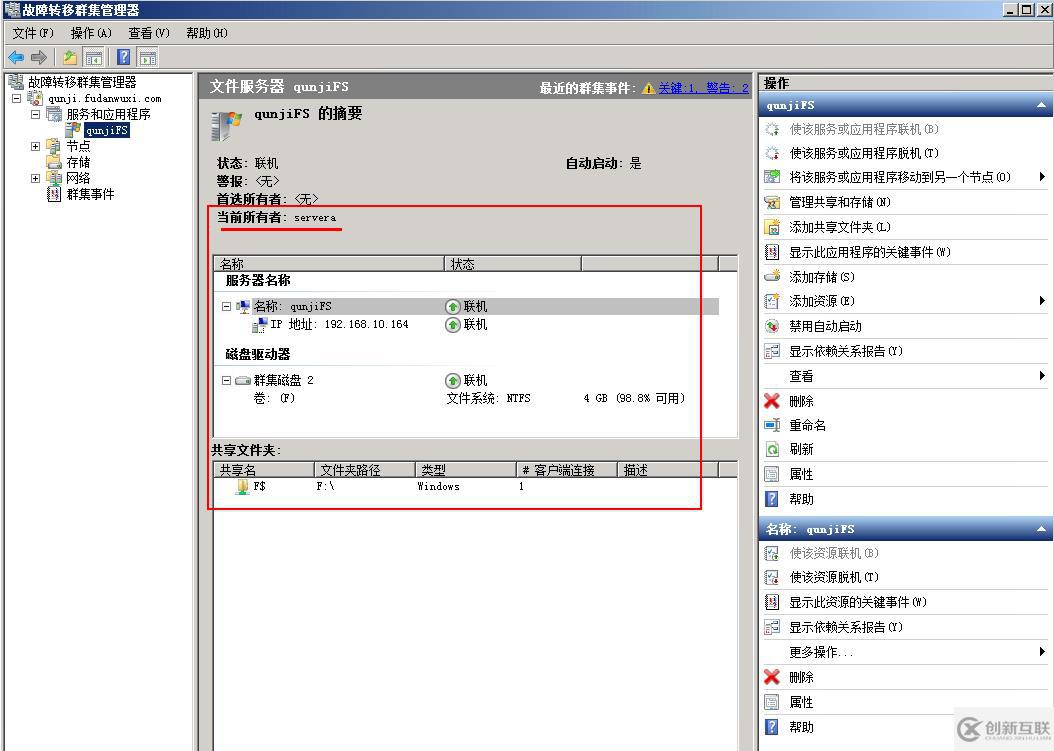The height and width of the screenshot is (751, 1054).
Task: Collapse the 服务和应用程序 tree node
Action: tap(36, 114)
